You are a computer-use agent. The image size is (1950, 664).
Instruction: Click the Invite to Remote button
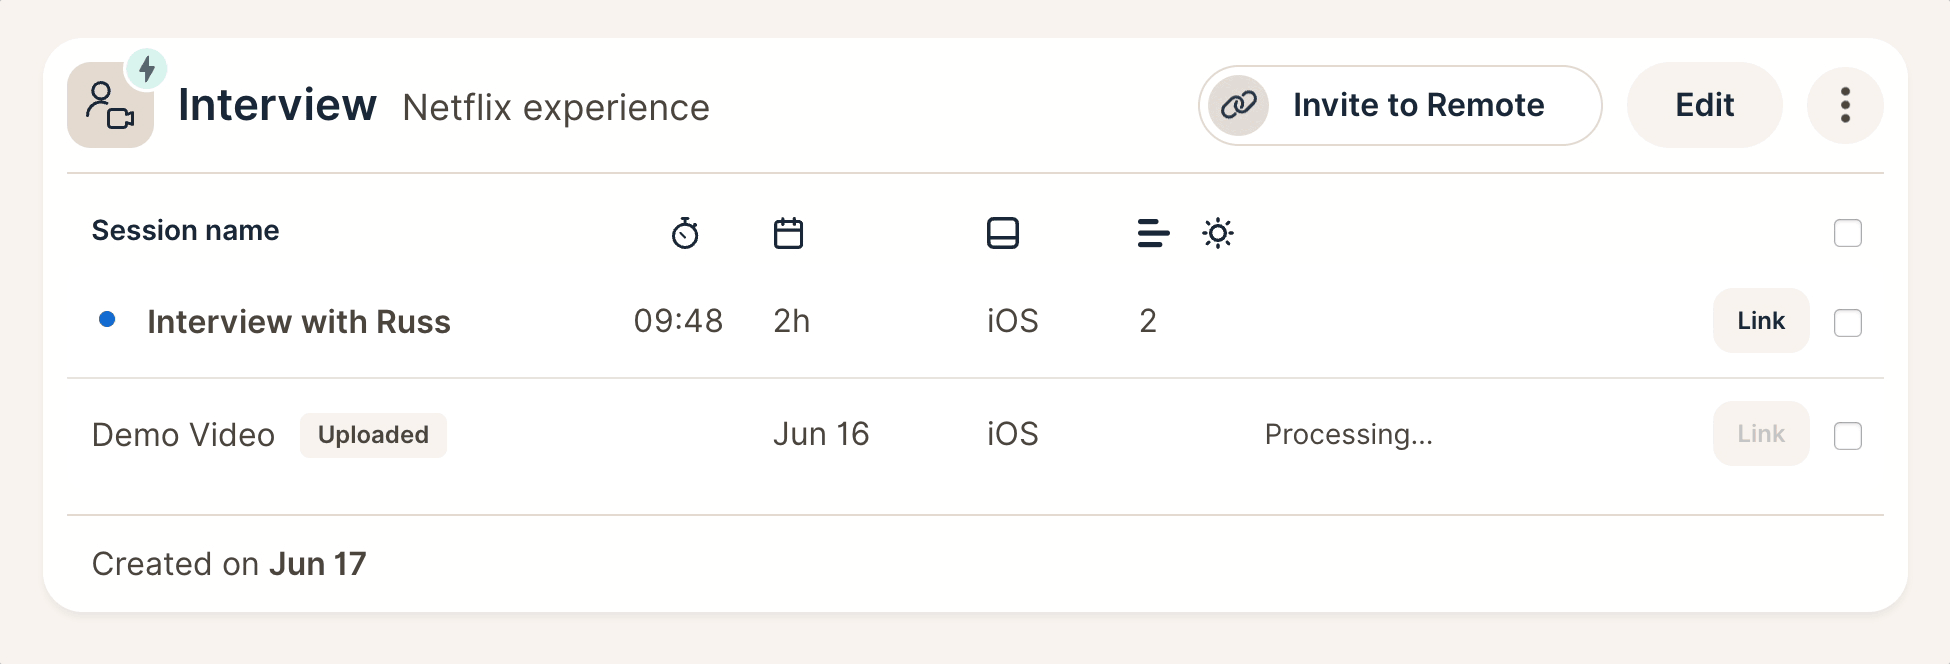click(1400, 105)
